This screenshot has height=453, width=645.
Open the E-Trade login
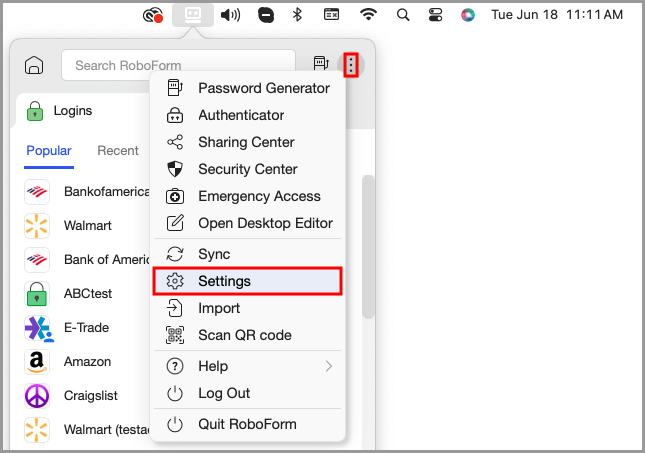click(x=87, y=328)
